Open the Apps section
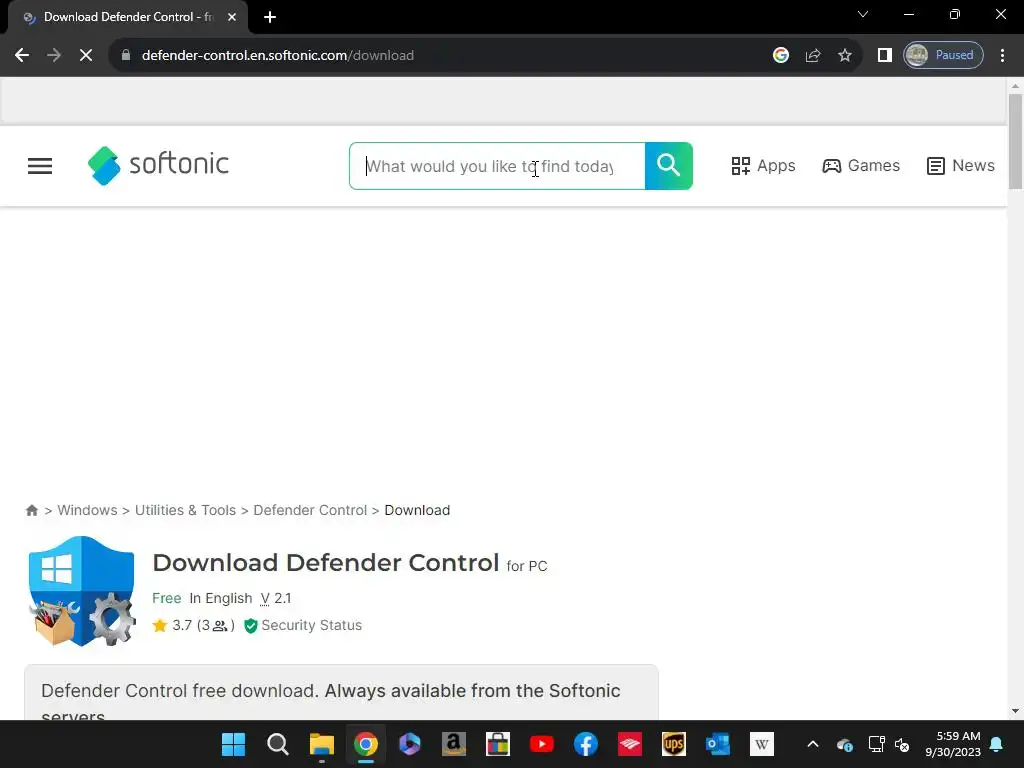Screen dimensions: 1024x768 (763, 166)
